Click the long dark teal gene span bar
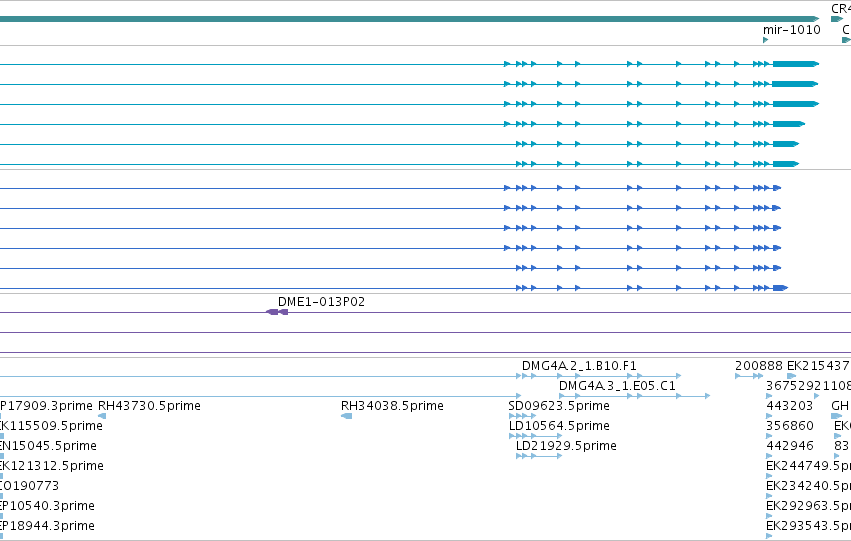851x541 pixels. (409, 19)
